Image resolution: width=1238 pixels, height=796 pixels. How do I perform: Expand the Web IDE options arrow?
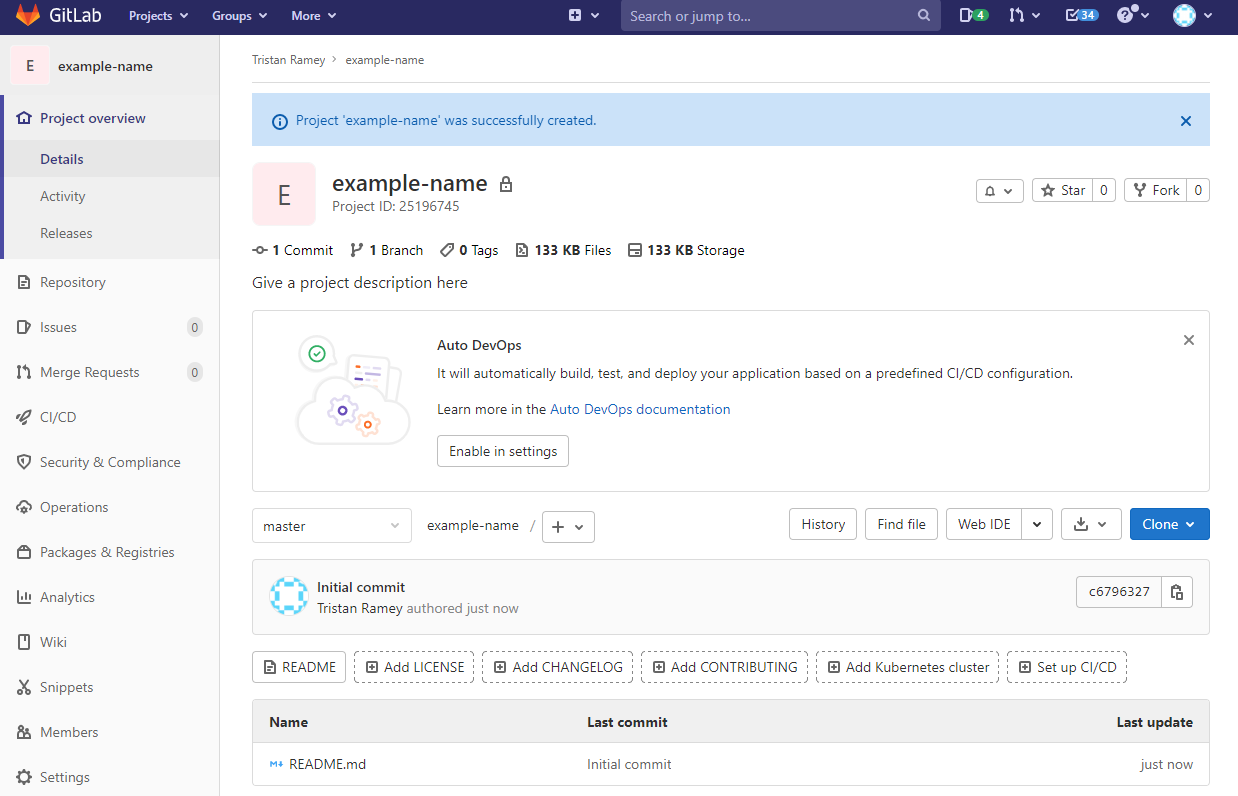1037,524
